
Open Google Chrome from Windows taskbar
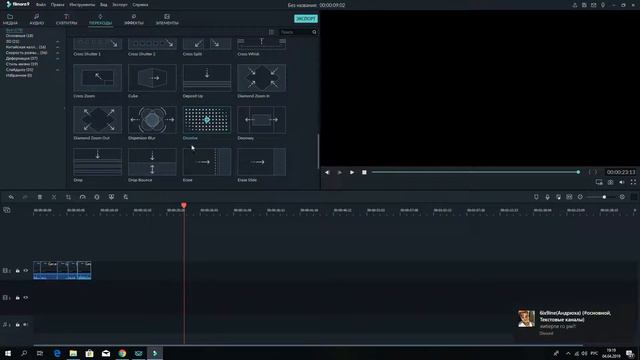pyautogui.click(x=122, y=353)
